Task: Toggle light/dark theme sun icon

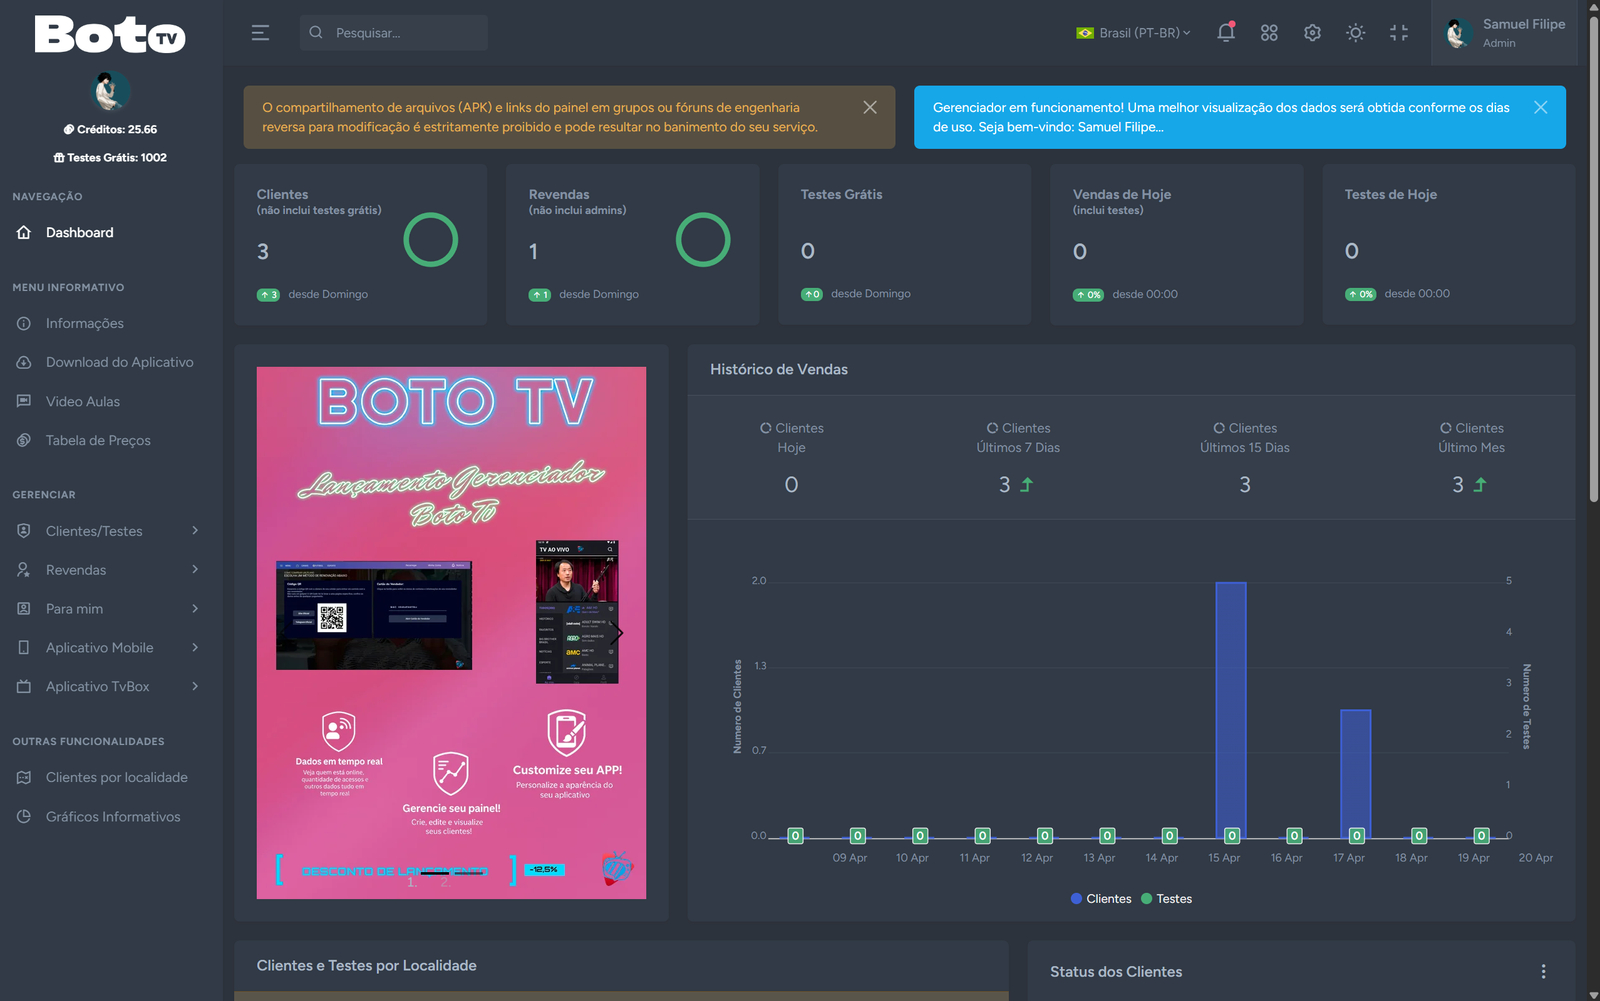Action: pos(1355,33)
